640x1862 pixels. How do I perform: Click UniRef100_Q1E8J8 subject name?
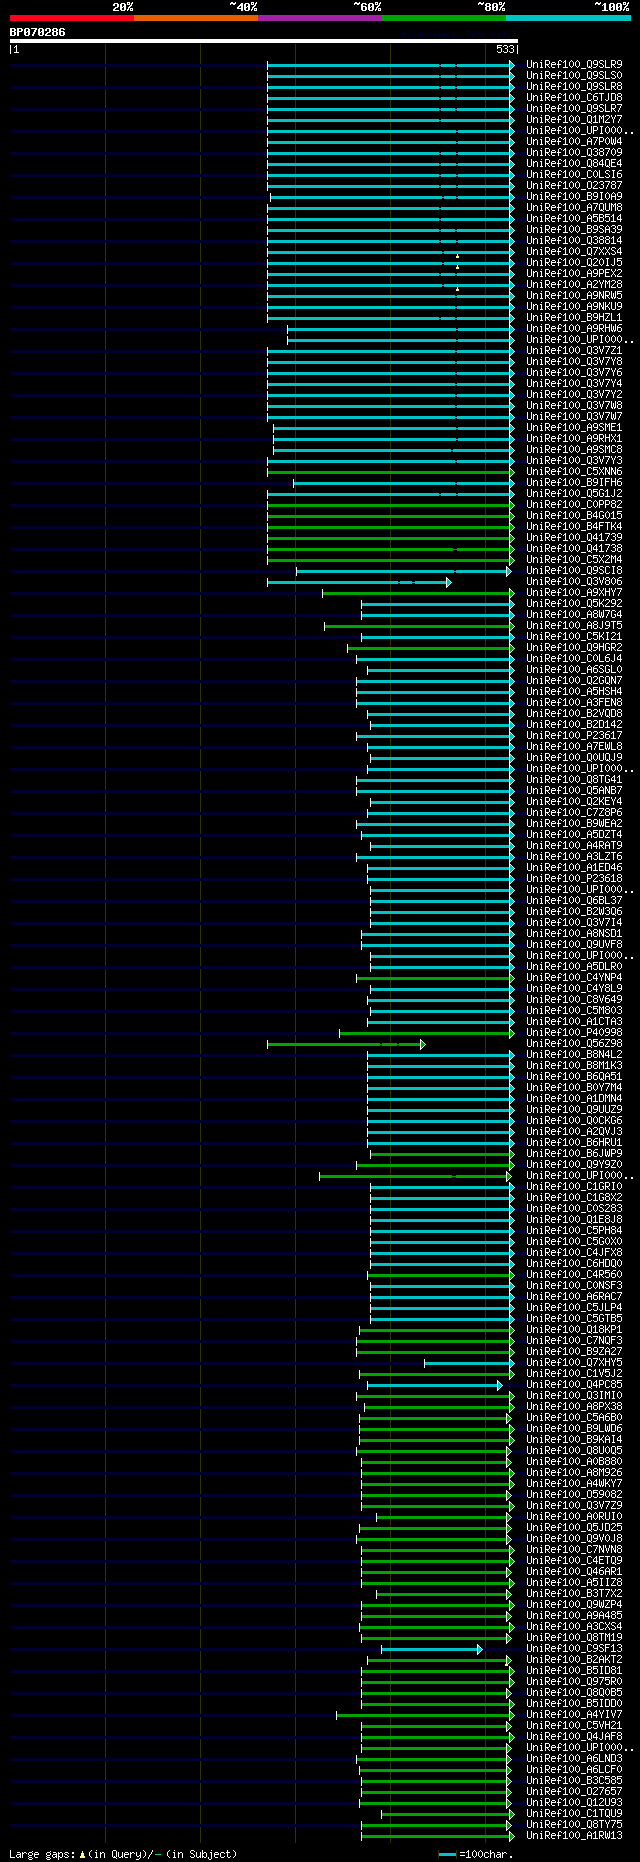click(x=574, y=1220)
